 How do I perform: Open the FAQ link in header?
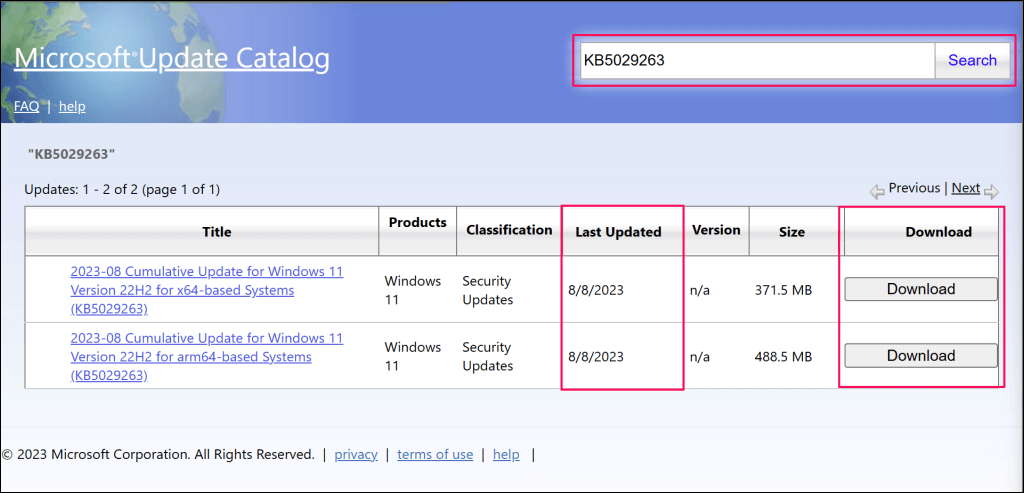coord(26,106)
